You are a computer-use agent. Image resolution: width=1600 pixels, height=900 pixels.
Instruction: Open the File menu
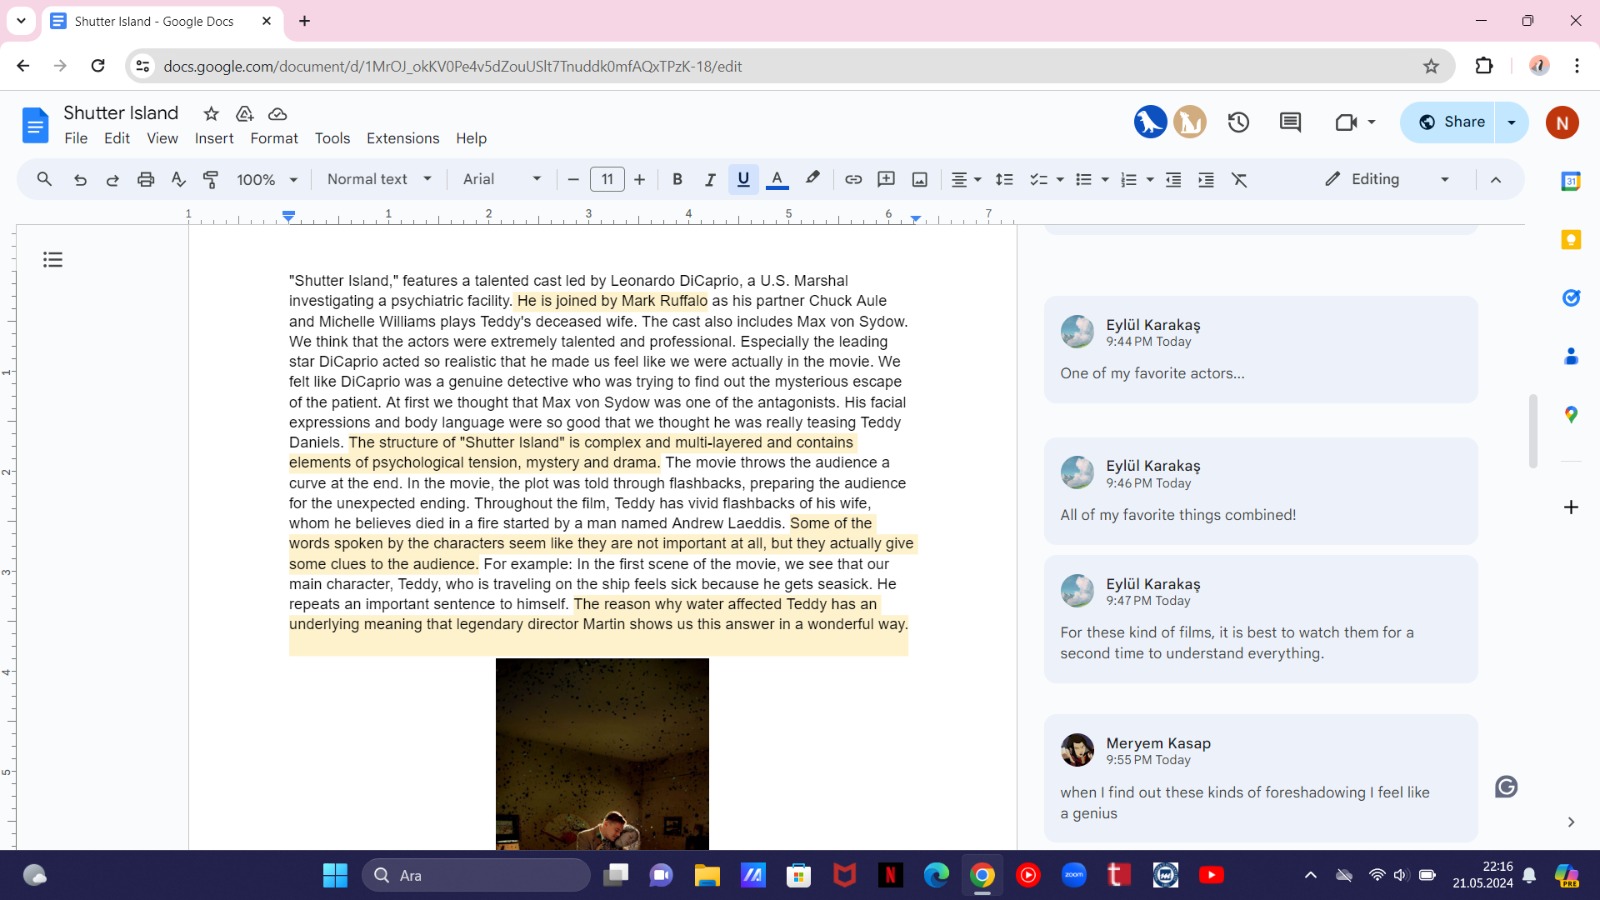point(76,138)
